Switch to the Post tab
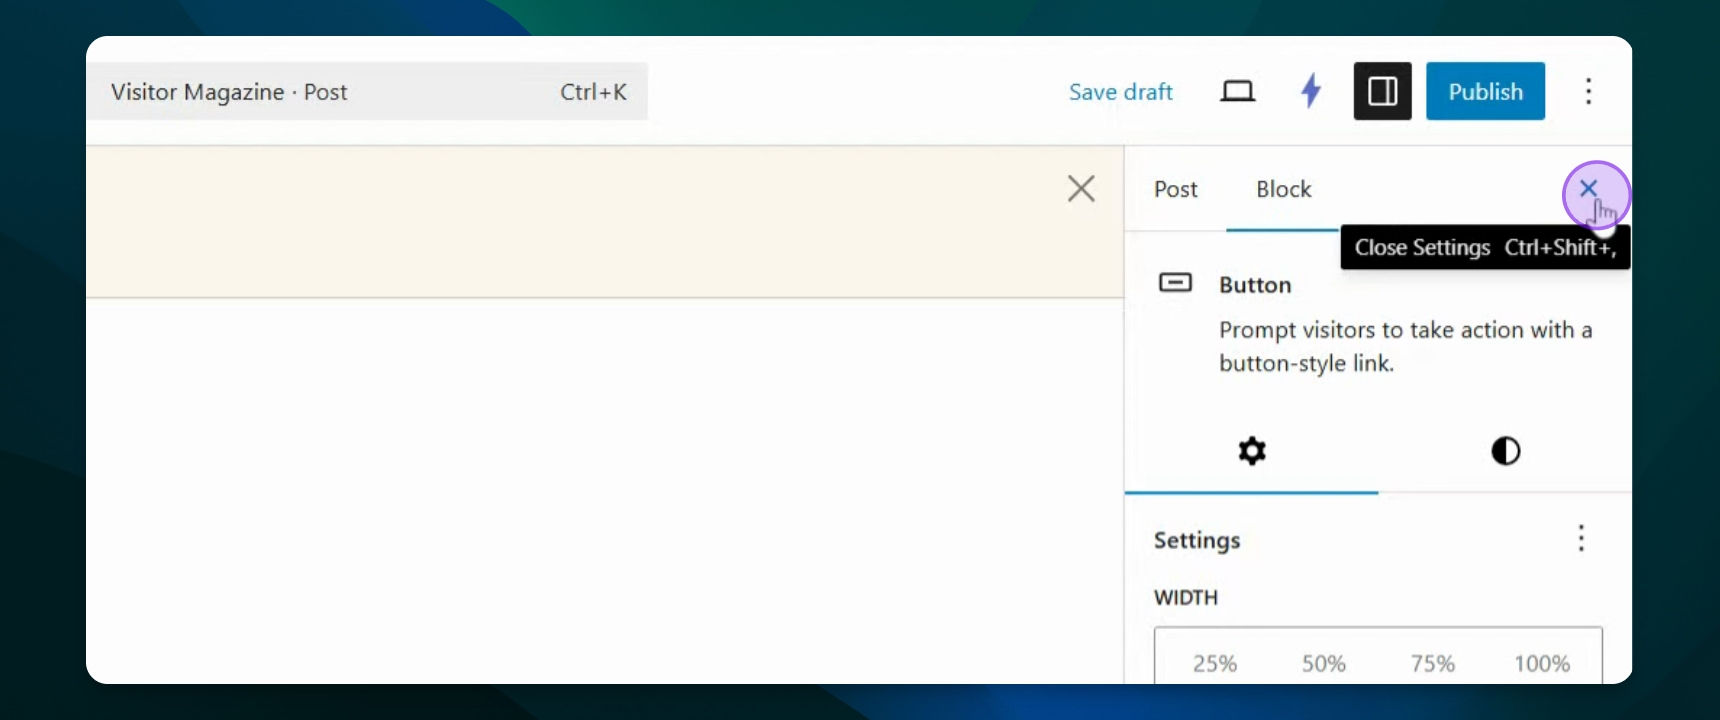1720x720 pixels. coord(1175,189)
